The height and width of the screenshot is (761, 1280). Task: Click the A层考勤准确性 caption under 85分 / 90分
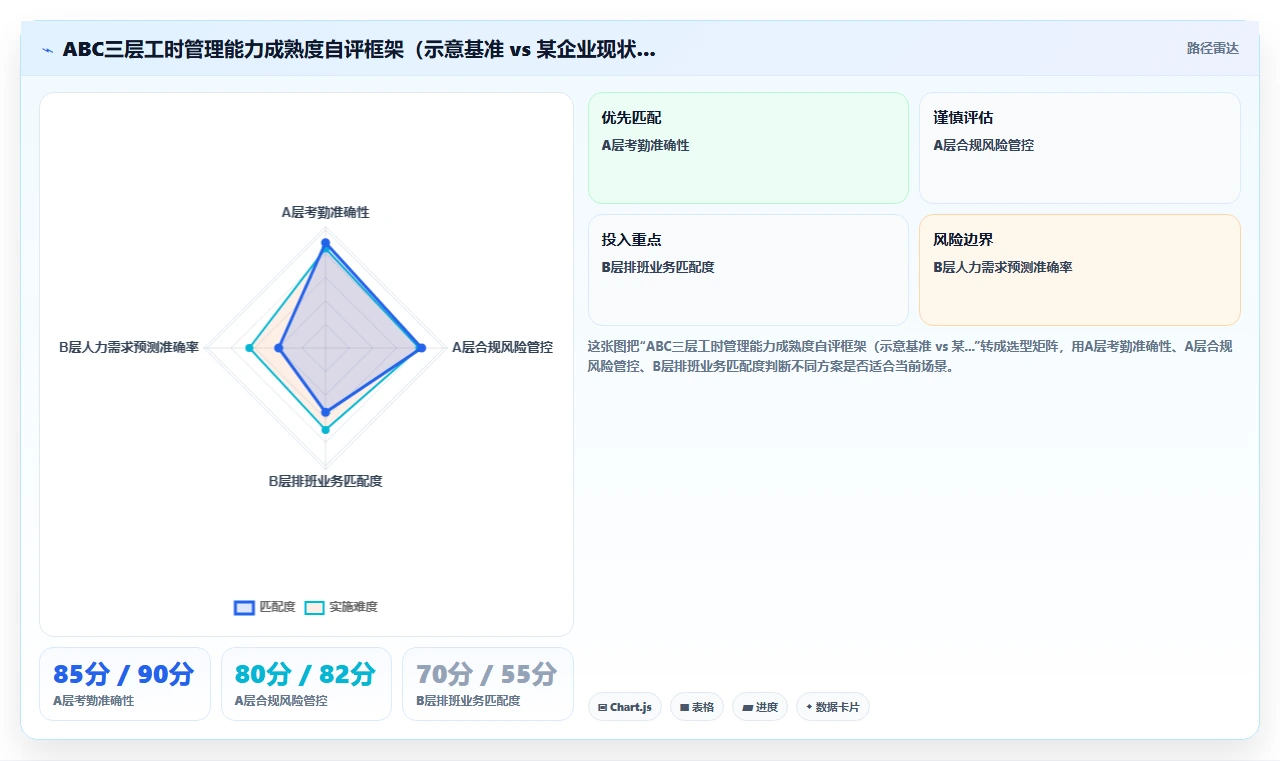point(93,701)
